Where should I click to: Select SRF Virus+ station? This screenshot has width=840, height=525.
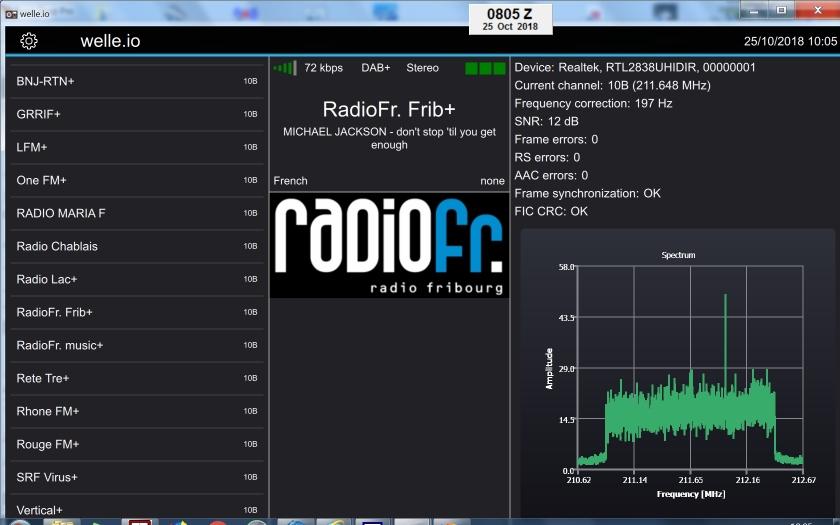[x=137, y=477]
